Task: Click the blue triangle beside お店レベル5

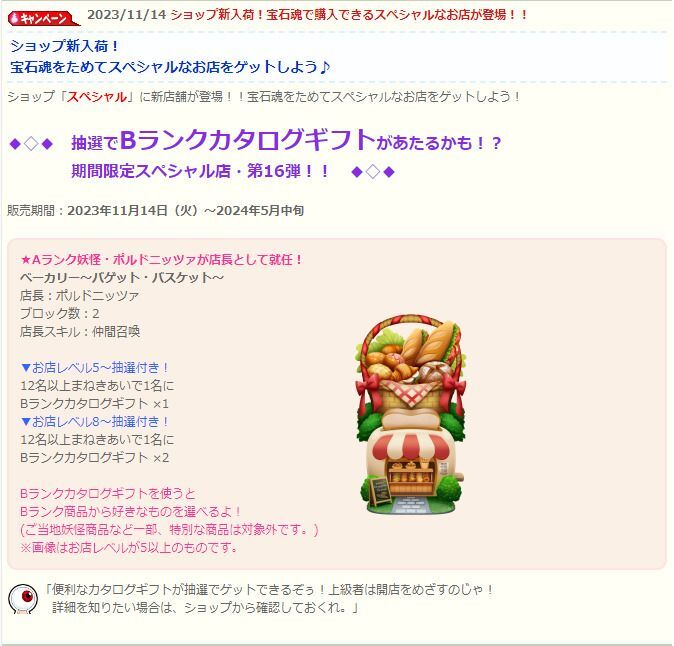Action: click(26, 368)
